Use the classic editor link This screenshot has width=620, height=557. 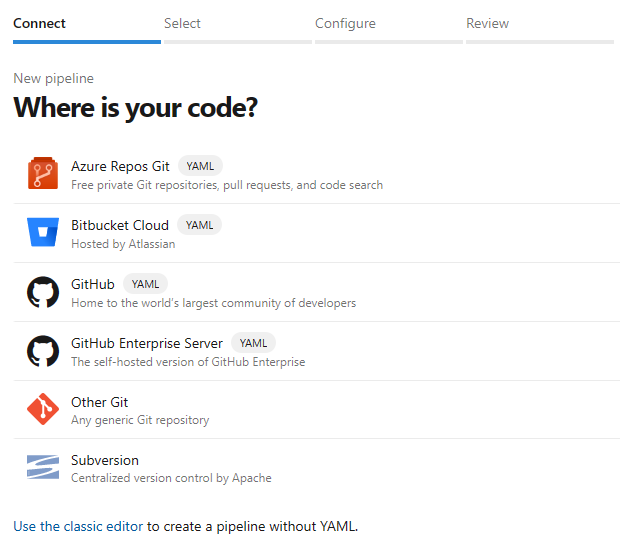[79, 526]
